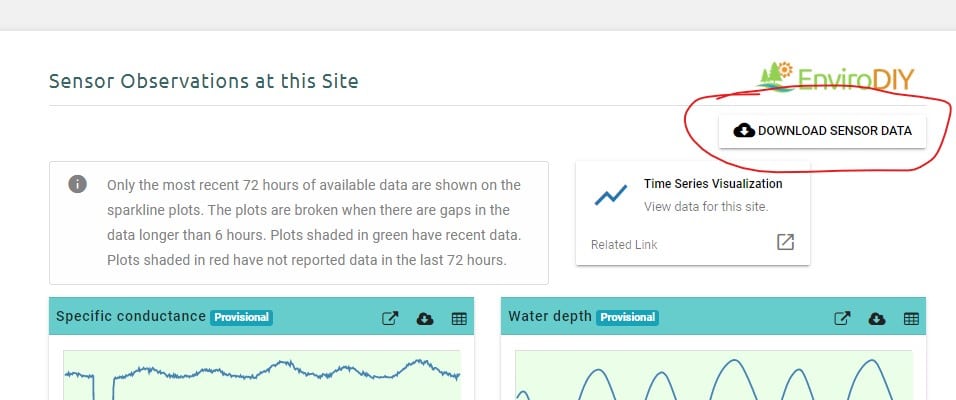Click the Specific conductance sparkline plot
This screenshot has height=400, width=956.
(261, 374)
